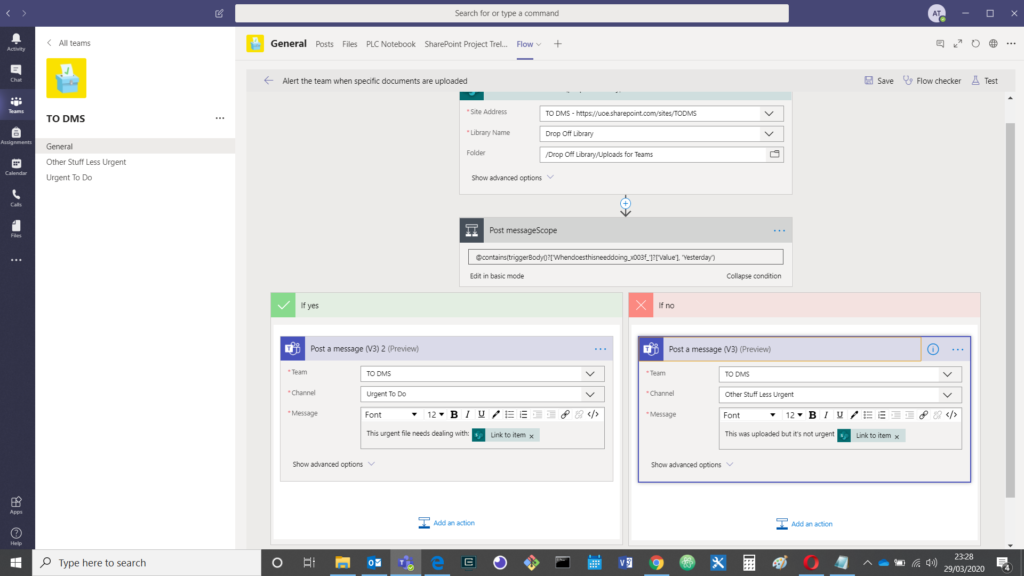Click the condition expression input field

626,257
